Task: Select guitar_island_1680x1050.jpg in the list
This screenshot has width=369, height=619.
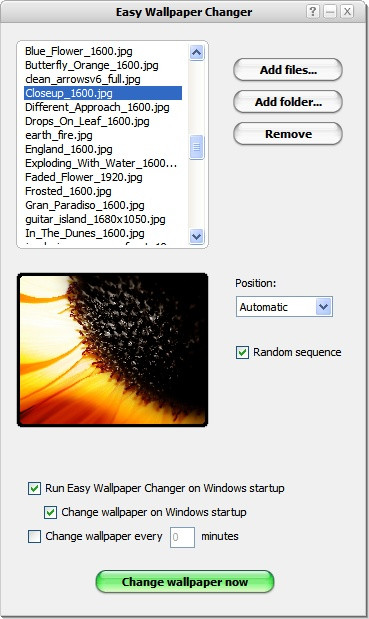Action: pos(103,219)
